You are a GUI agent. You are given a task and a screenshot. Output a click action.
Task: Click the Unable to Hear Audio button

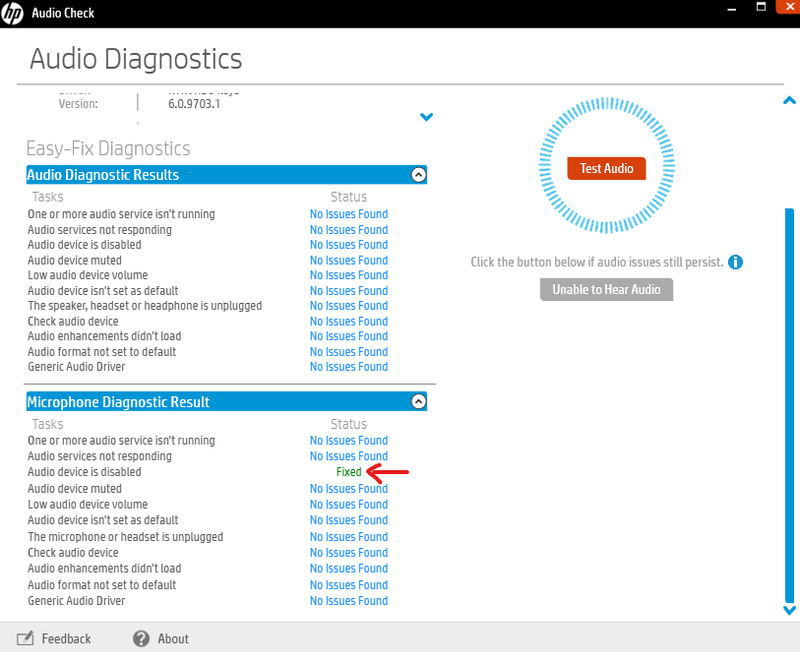point(607,290)
